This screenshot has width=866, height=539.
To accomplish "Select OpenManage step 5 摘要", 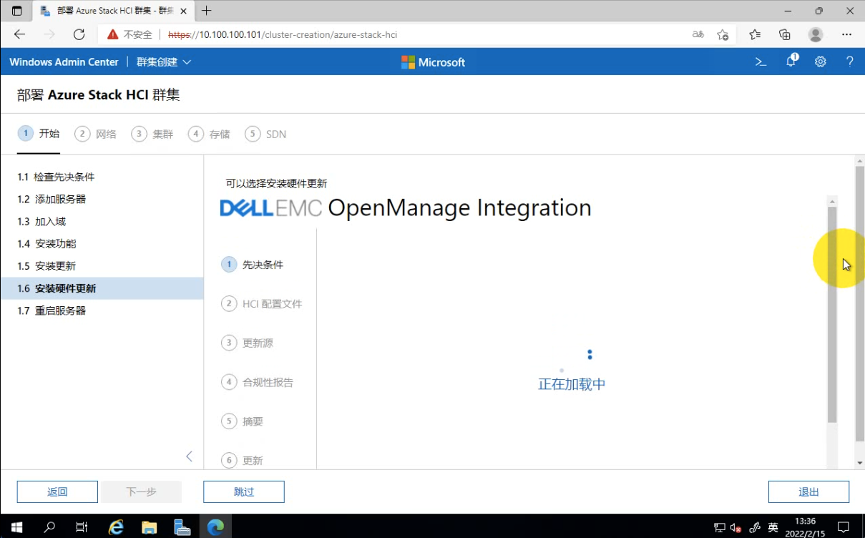I will pyautogui.click(x=242, y=421).
